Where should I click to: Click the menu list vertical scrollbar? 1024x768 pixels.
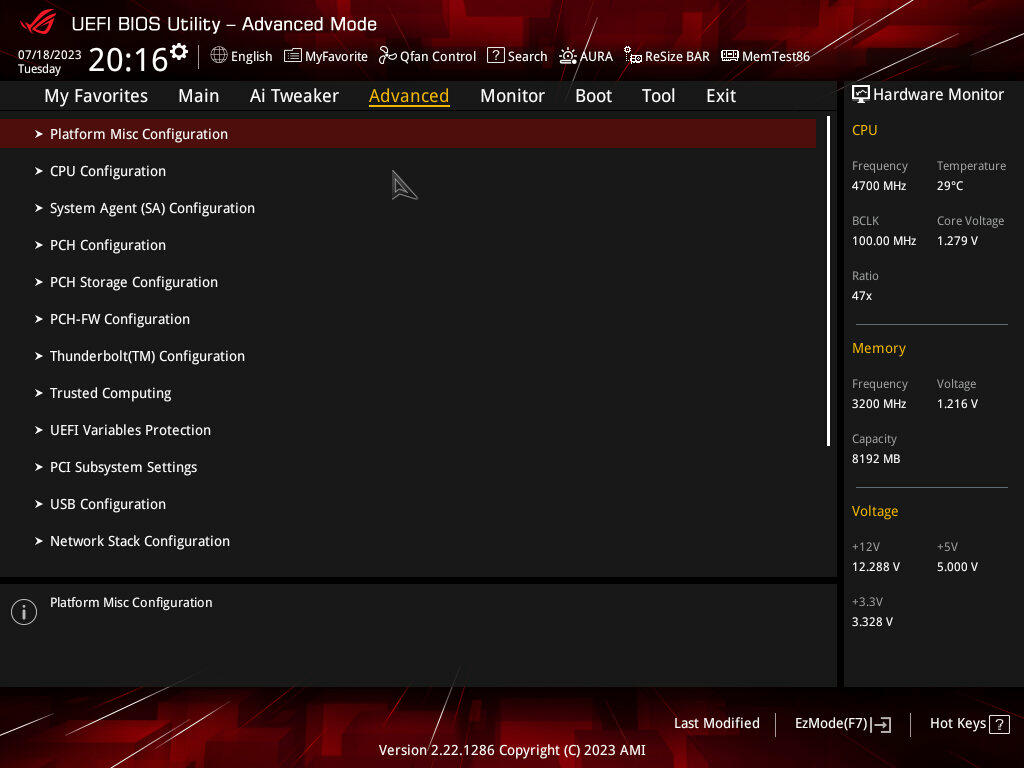click(x=828, y=281)
